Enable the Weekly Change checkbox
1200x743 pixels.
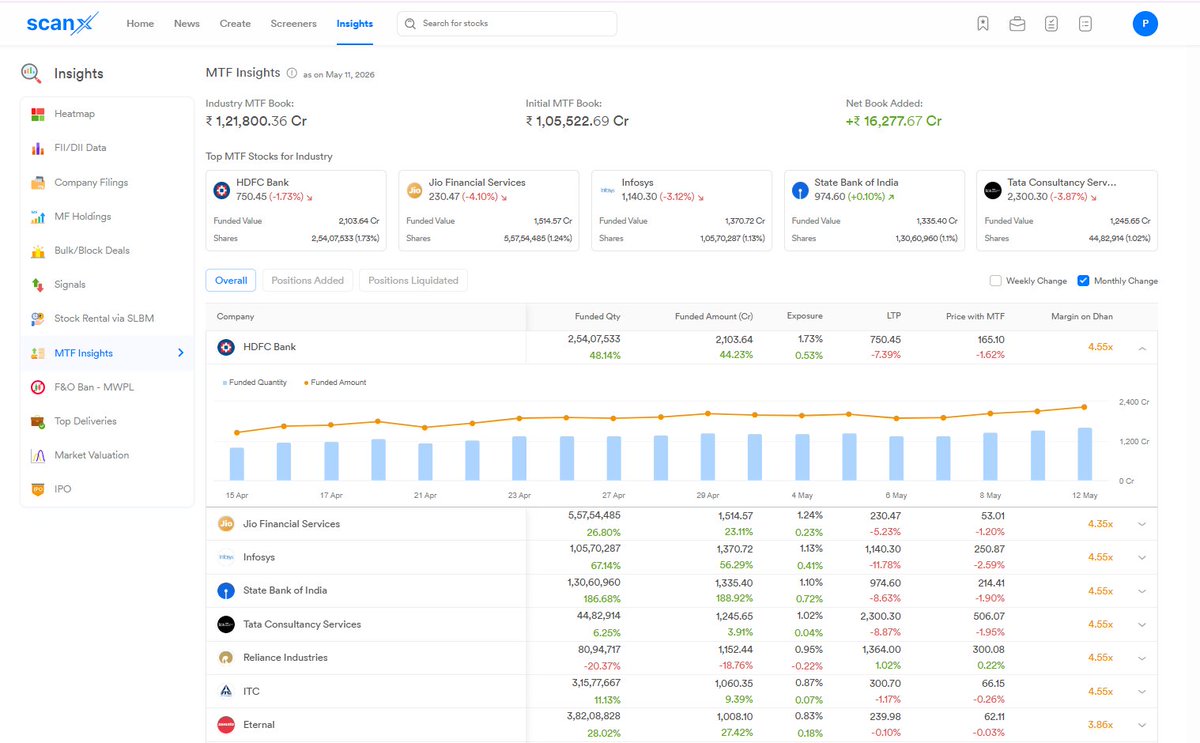tap(995, 281)
